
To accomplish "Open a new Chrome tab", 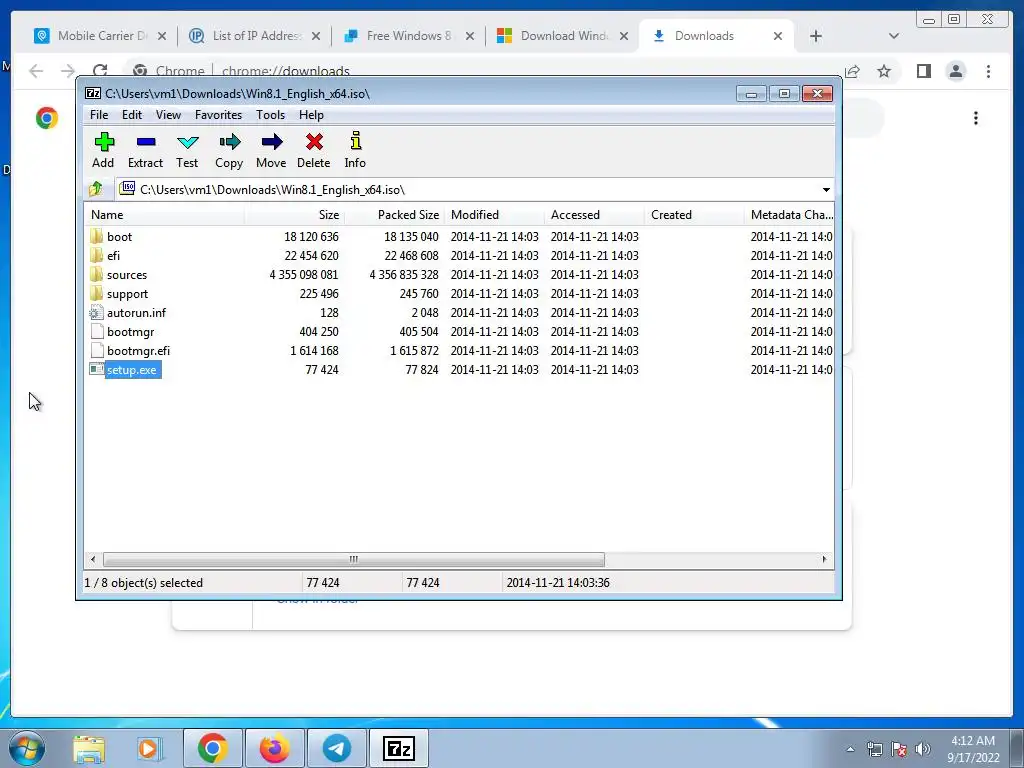I will click(x=816, y=36).
